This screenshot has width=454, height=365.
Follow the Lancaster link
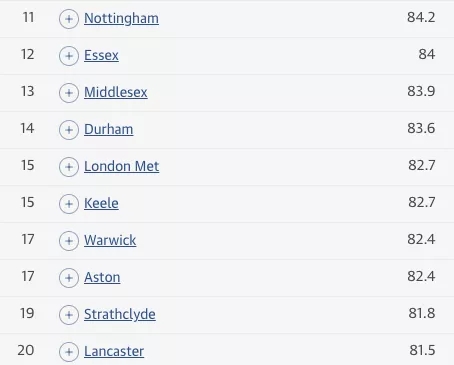[114, 351]
